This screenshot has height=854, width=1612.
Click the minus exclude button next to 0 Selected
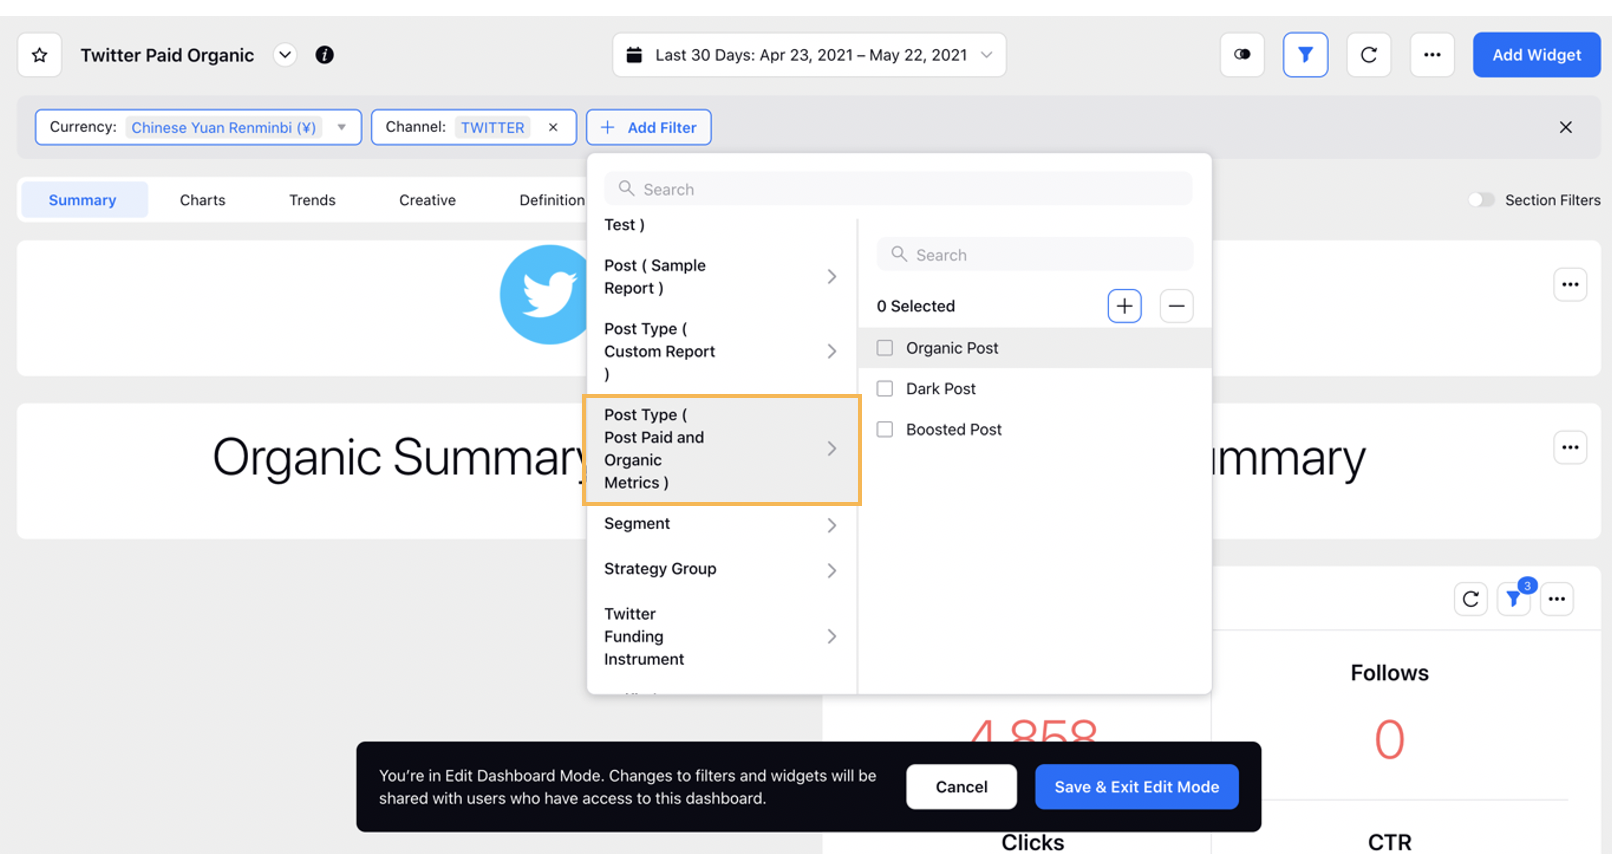click(x=1177, y=306)
